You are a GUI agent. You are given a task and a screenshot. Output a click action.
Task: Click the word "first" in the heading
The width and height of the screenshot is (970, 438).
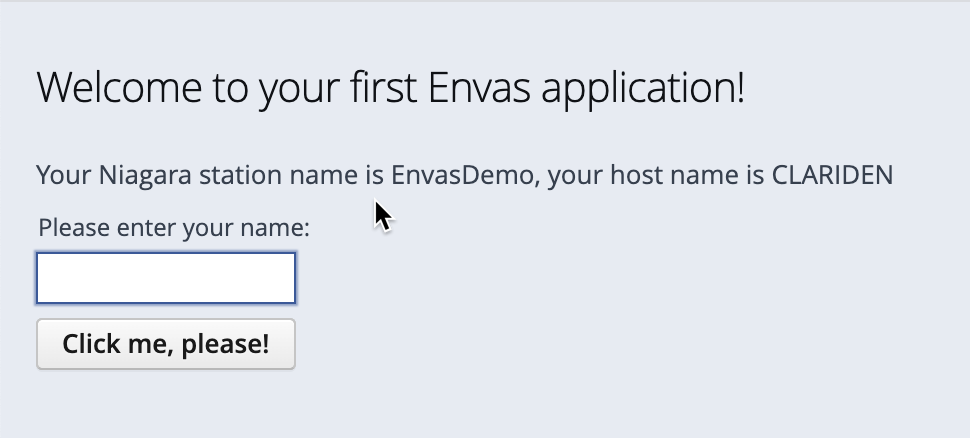point(383,87)
